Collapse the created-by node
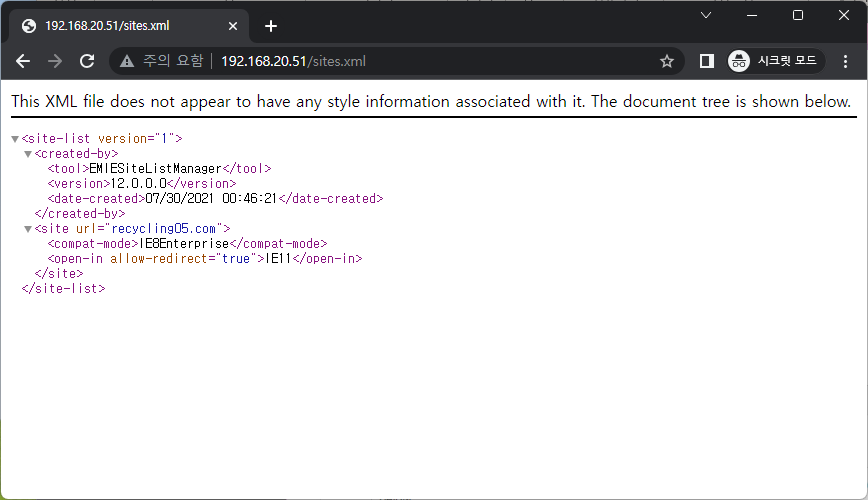This screenshot has height=500, width=868. 28,154
